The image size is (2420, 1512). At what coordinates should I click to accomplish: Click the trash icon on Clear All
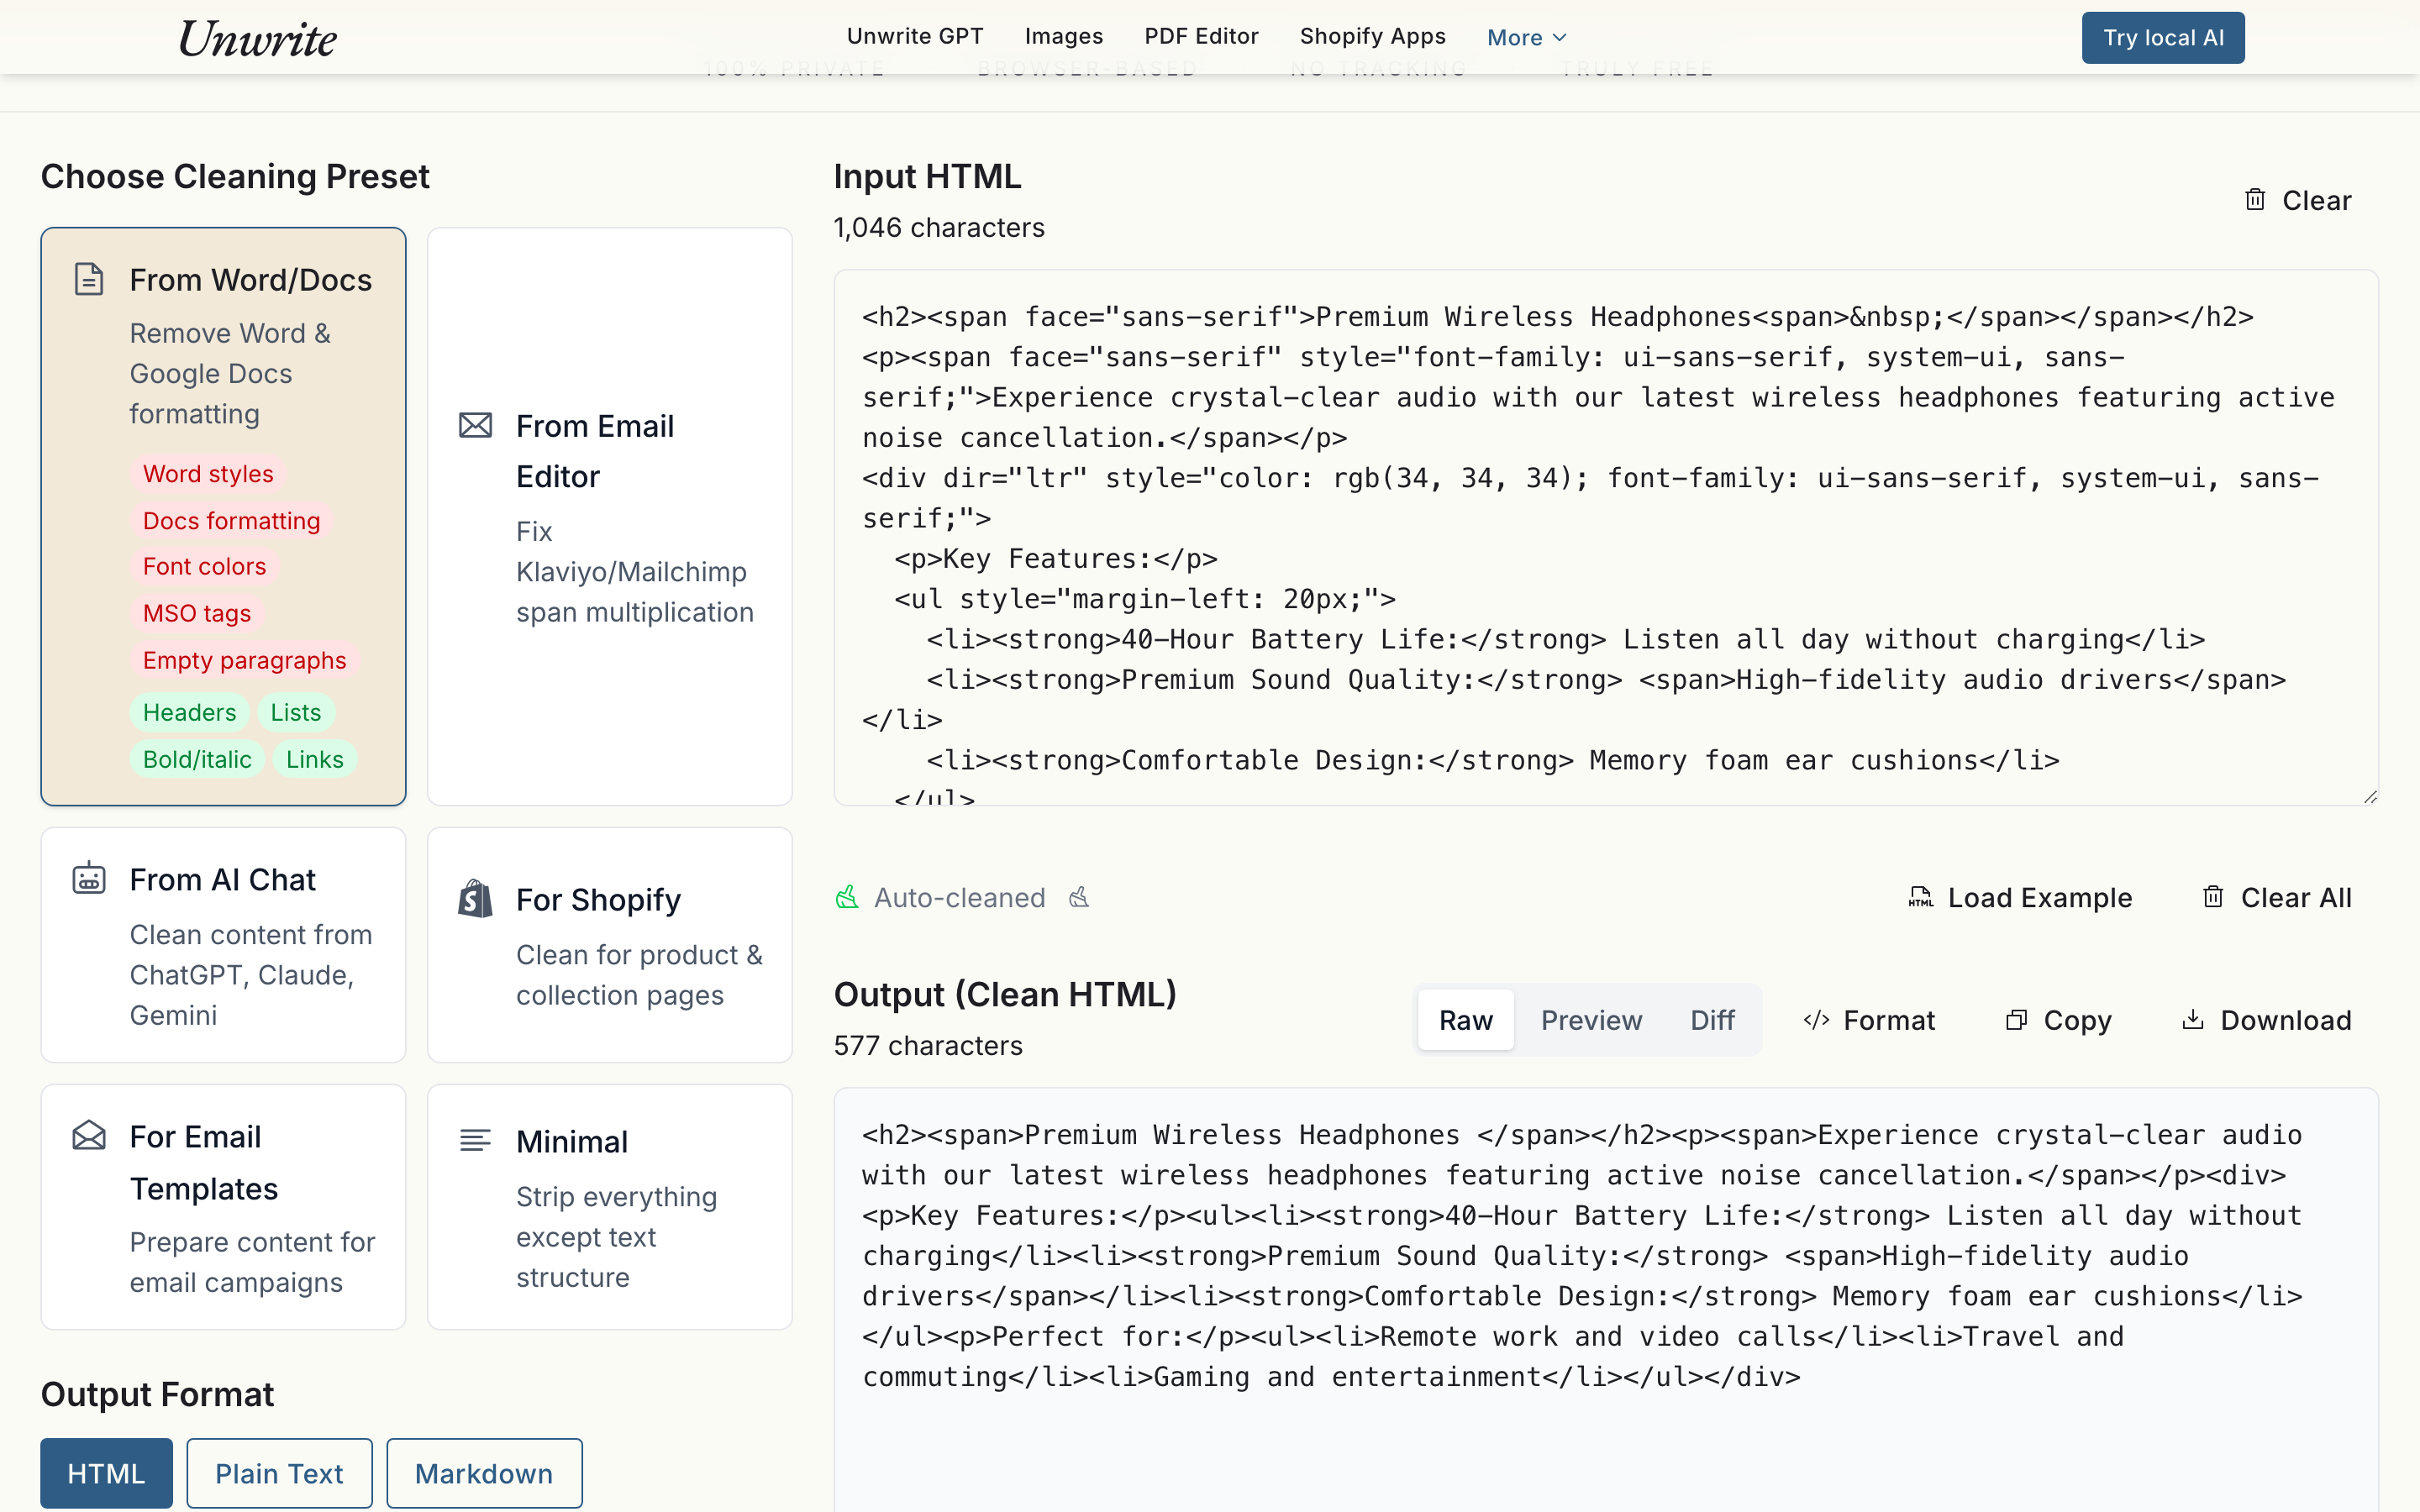(x=2213, y=896)
